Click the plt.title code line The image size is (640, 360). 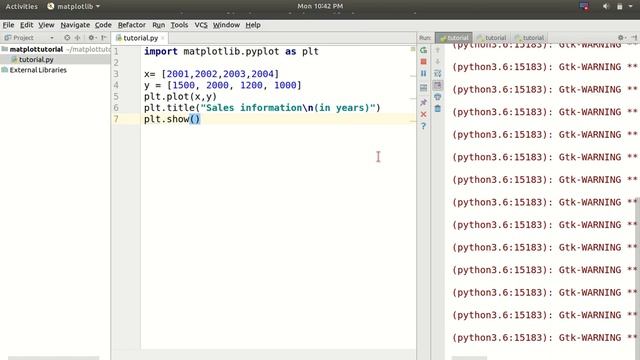(x=262, y=108)
